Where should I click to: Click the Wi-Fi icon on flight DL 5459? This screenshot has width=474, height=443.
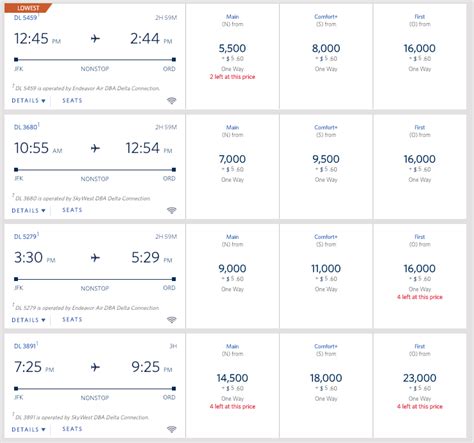[171, 100]
